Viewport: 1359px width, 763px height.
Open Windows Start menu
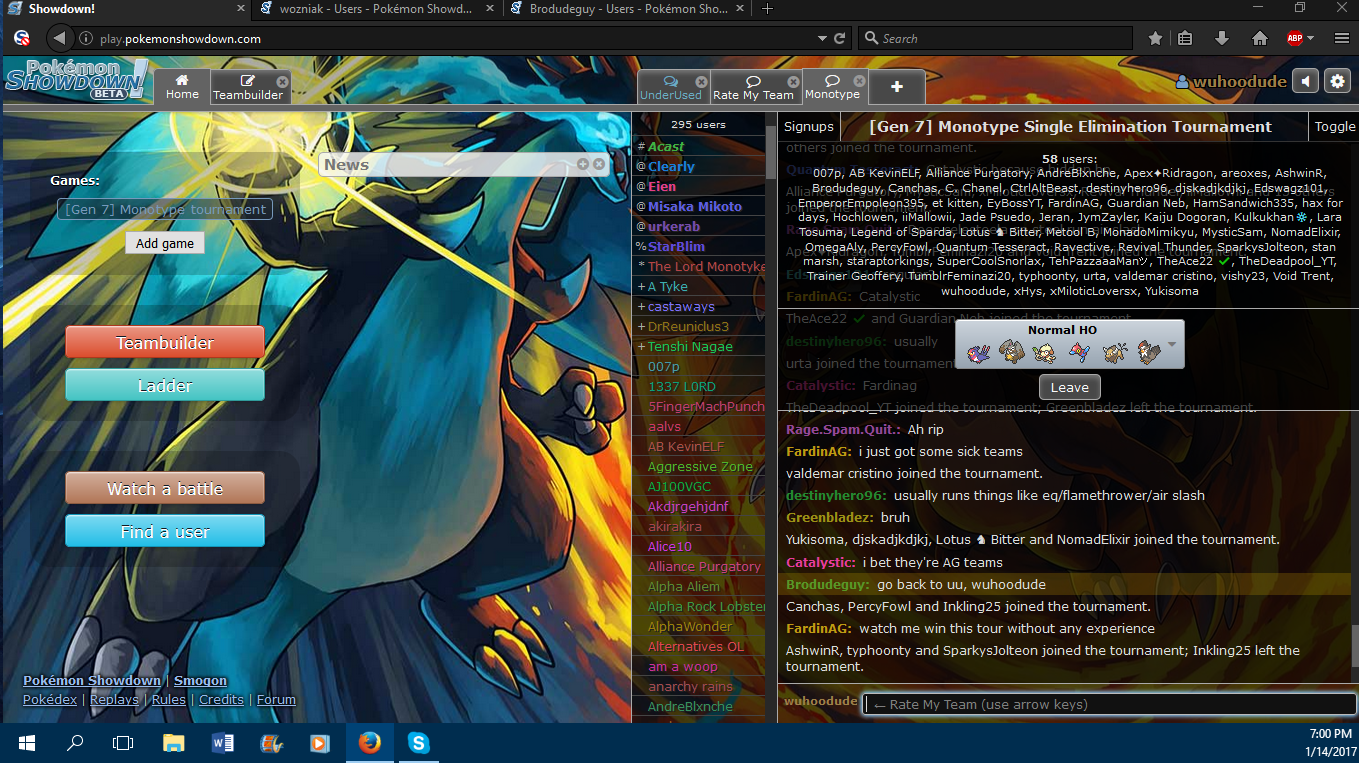click(x=26, y=743)
